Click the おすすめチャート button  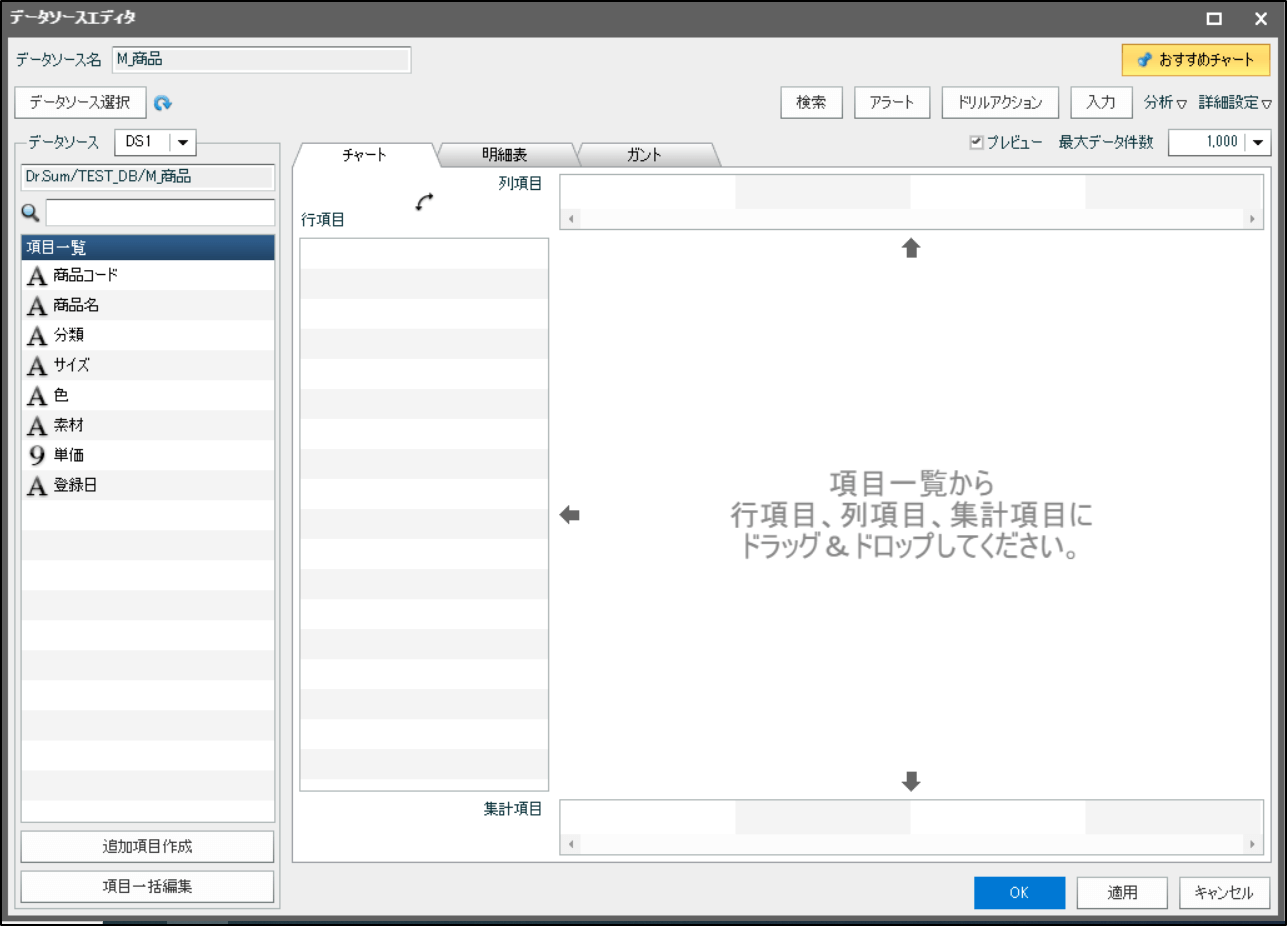(1195, 60)
